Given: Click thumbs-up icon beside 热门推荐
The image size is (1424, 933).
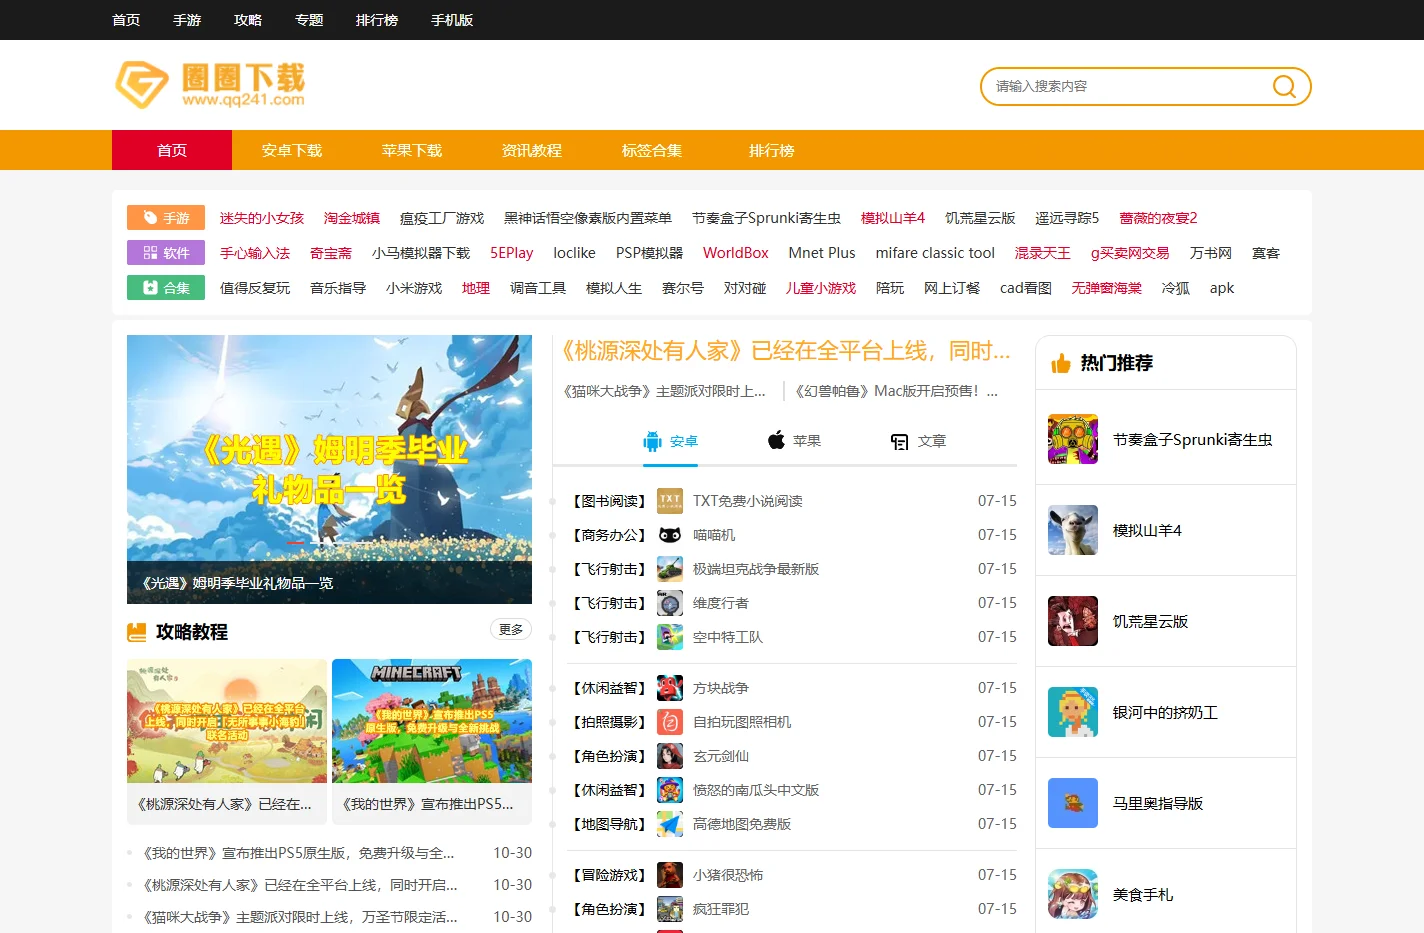Looking at the screenshot, I should (x=1061, y=363).
